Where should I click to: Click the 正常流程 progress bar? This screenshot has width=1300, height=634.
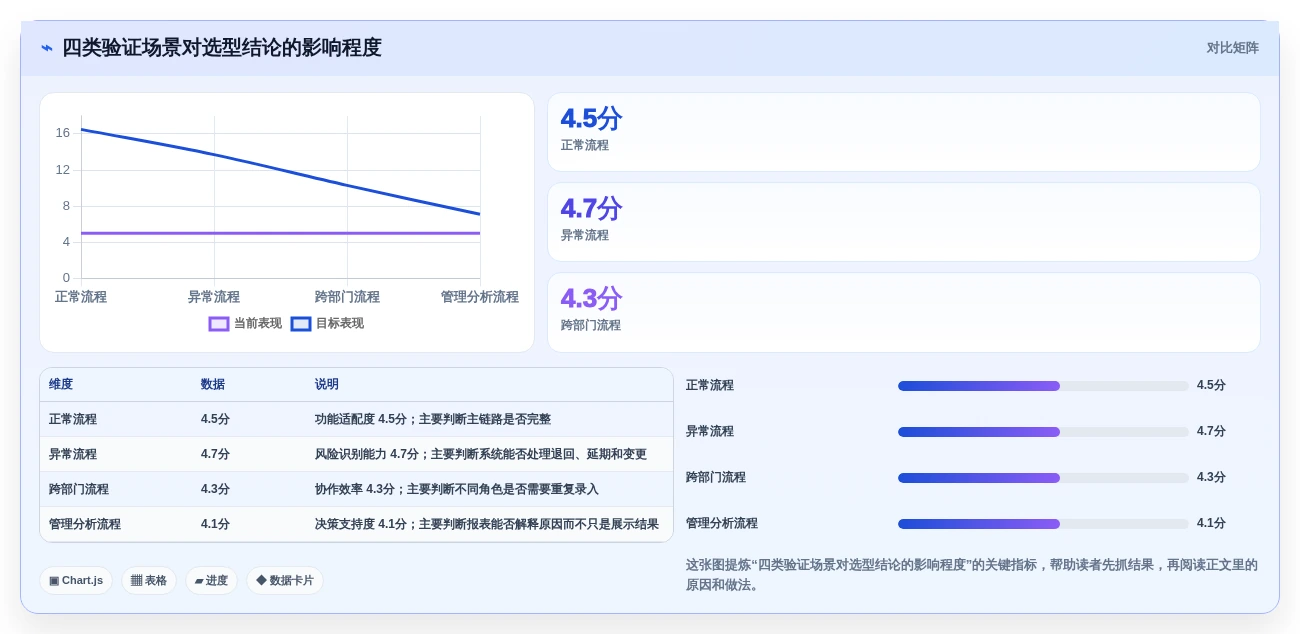click(1043, 386)
